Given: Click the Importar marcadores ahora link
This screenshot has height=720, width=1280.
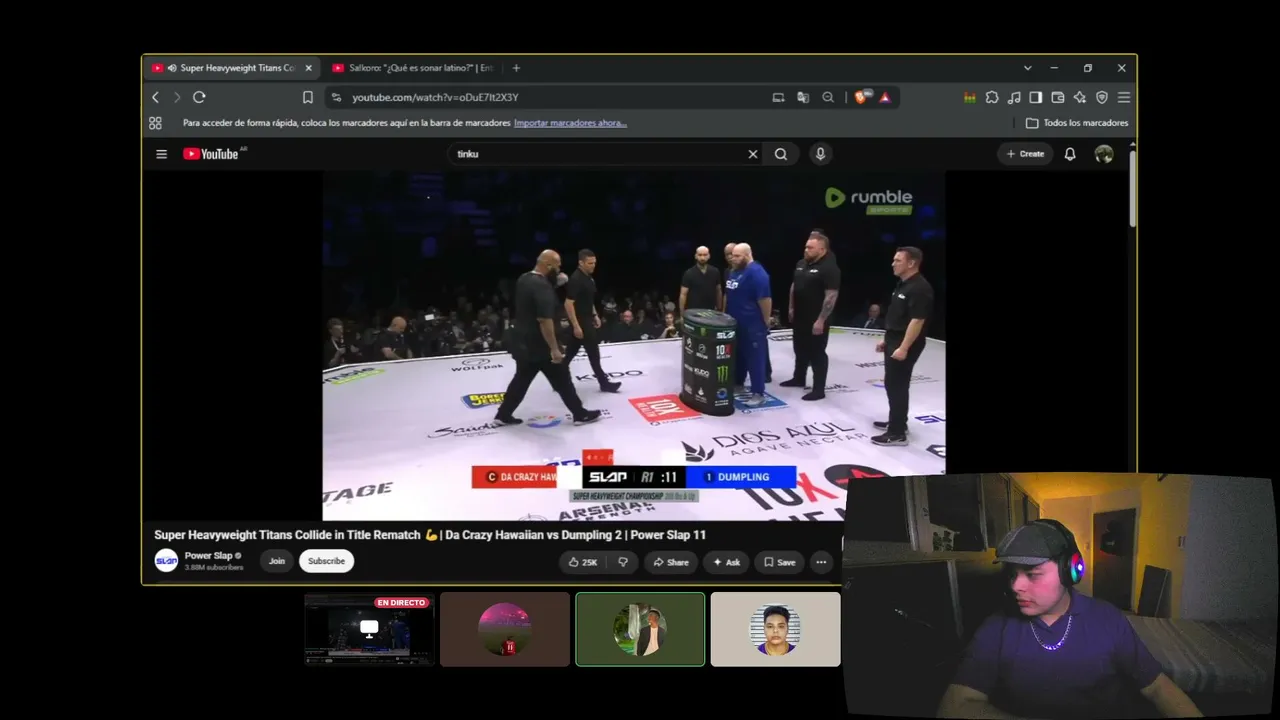Looking at the screenshot, I should pos(570,123).
